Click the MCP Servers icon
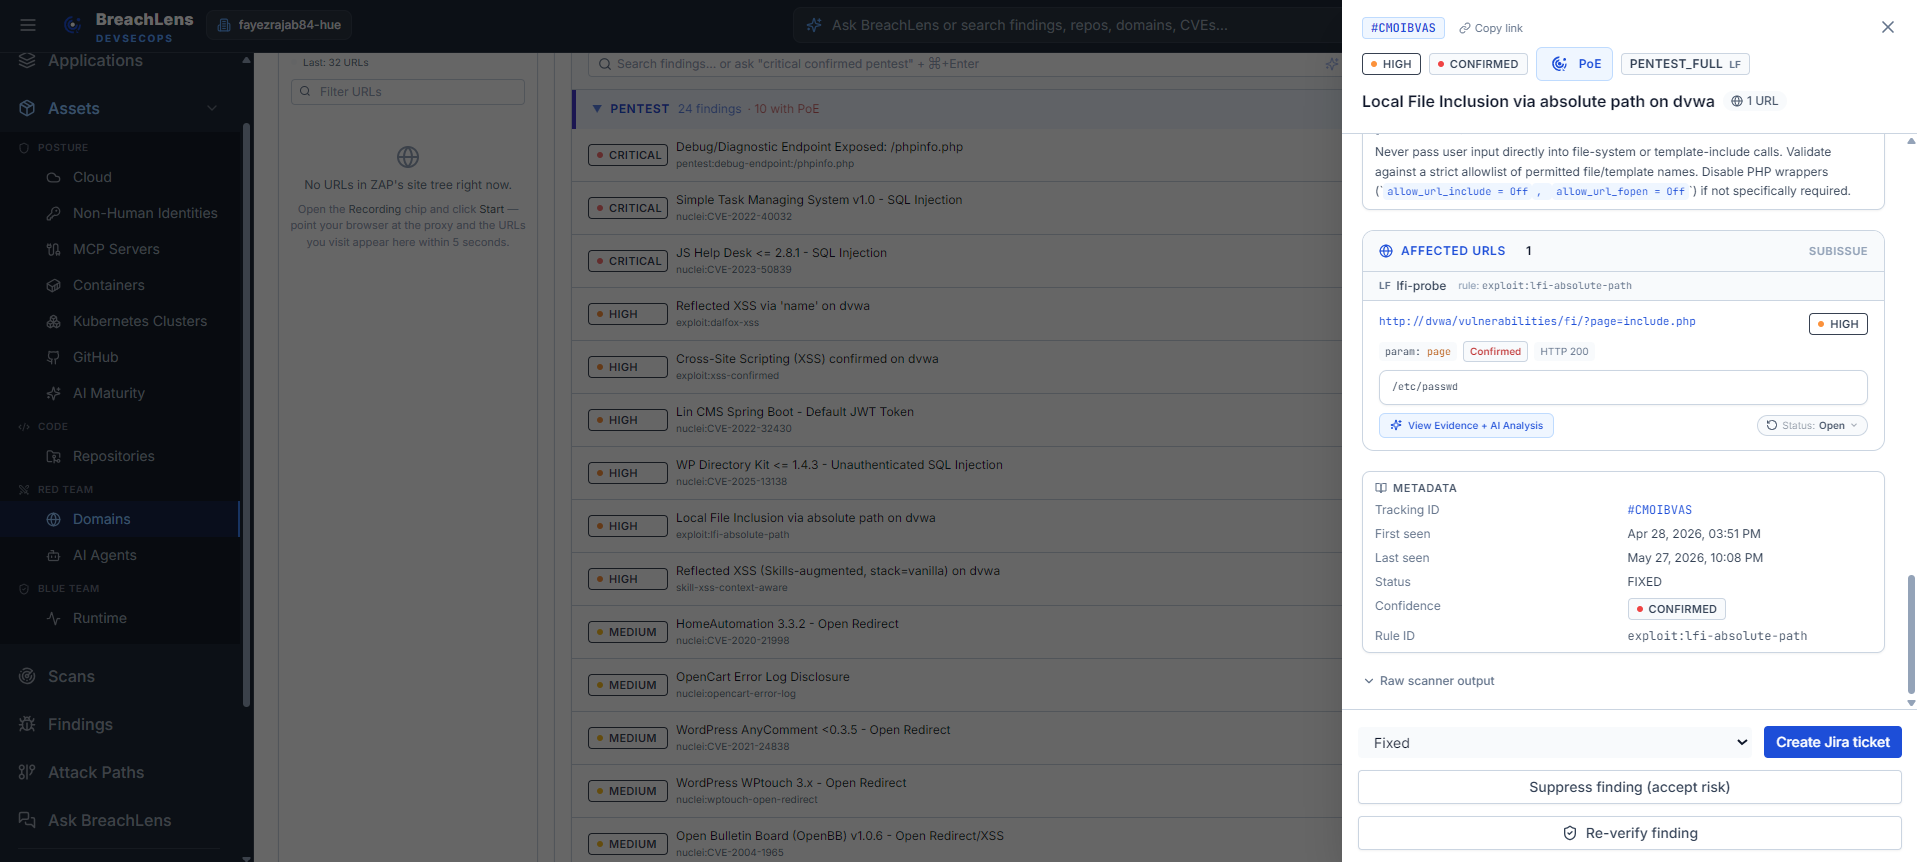The image size is (1917, 862). [54, 249]
